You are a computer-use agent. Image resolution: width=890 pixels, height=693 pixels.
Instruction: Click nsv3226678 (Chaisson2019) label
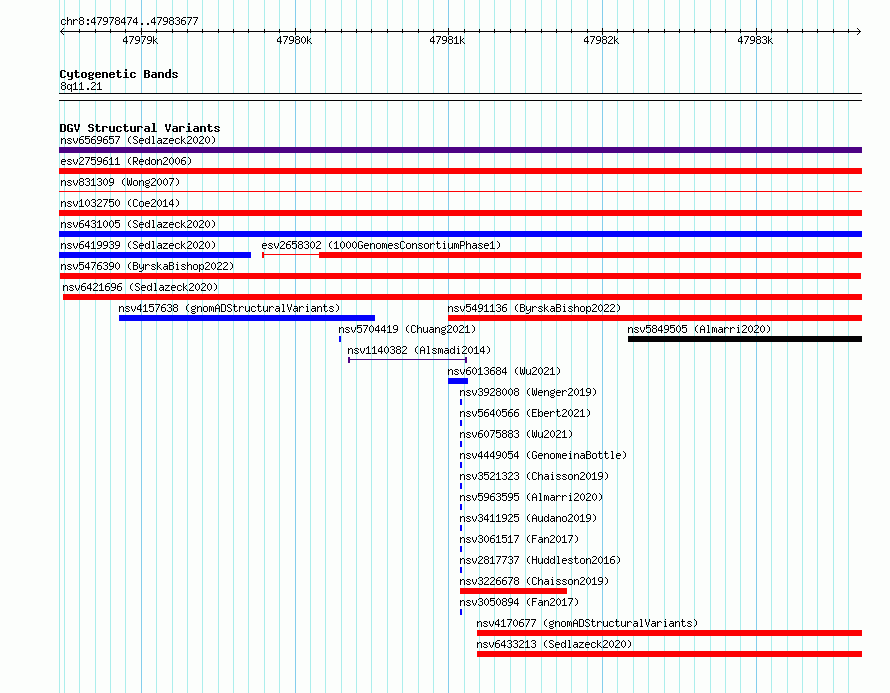(x=534, y=581)
